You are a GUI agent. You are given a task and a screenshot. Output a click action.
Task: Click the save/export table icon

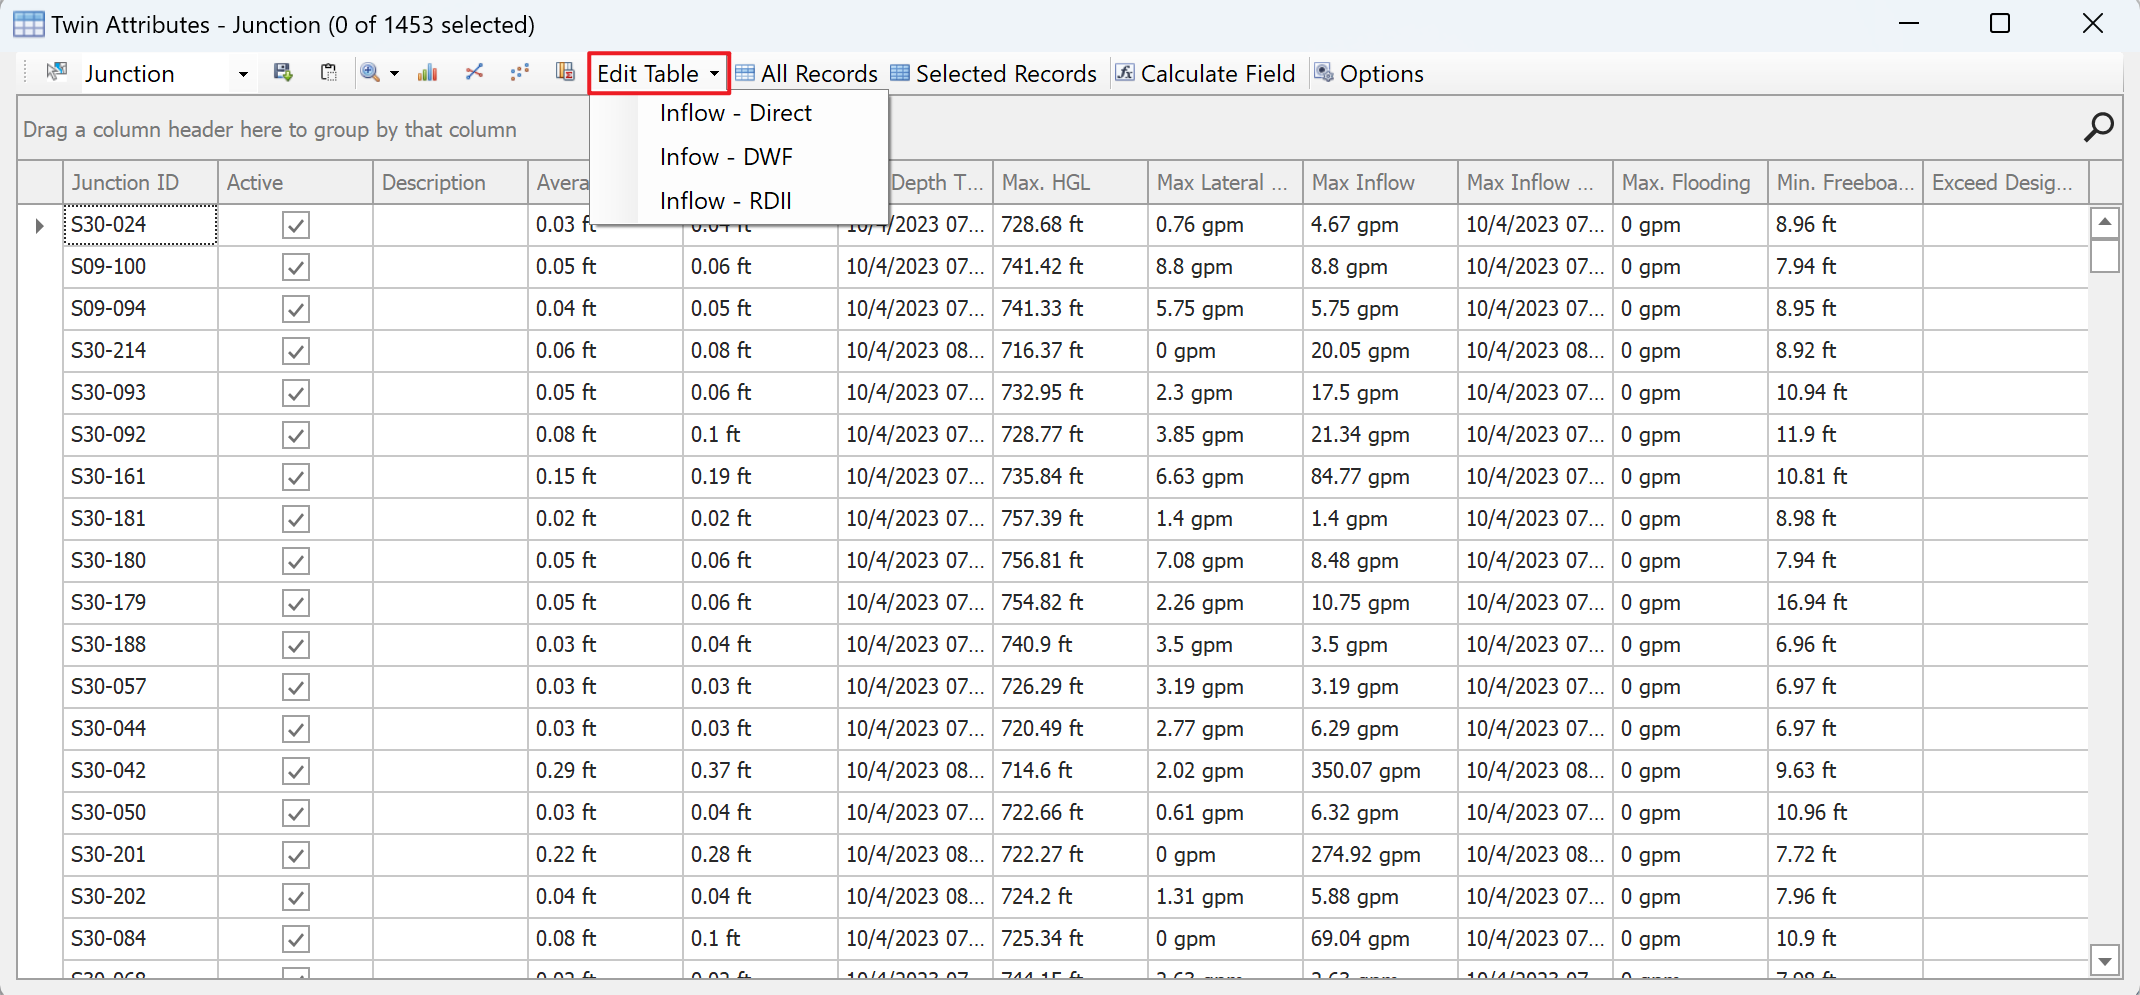click(x=283, y=72)
